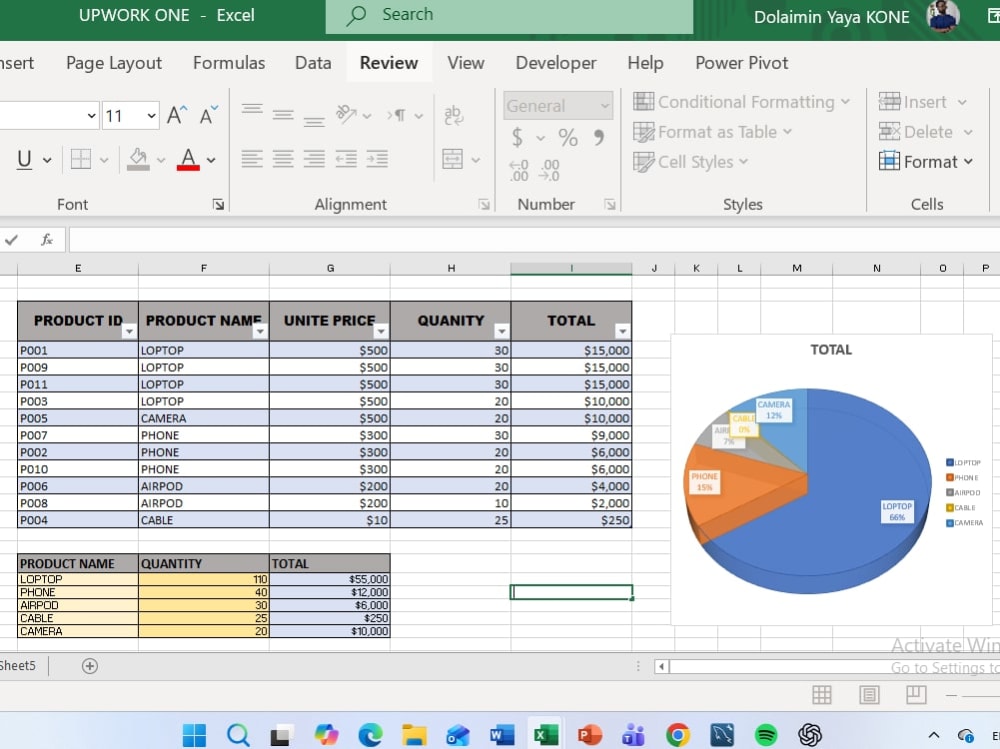Apply percent style
The height and width of the screenshot is (749, 1000).
coord(568,137)
